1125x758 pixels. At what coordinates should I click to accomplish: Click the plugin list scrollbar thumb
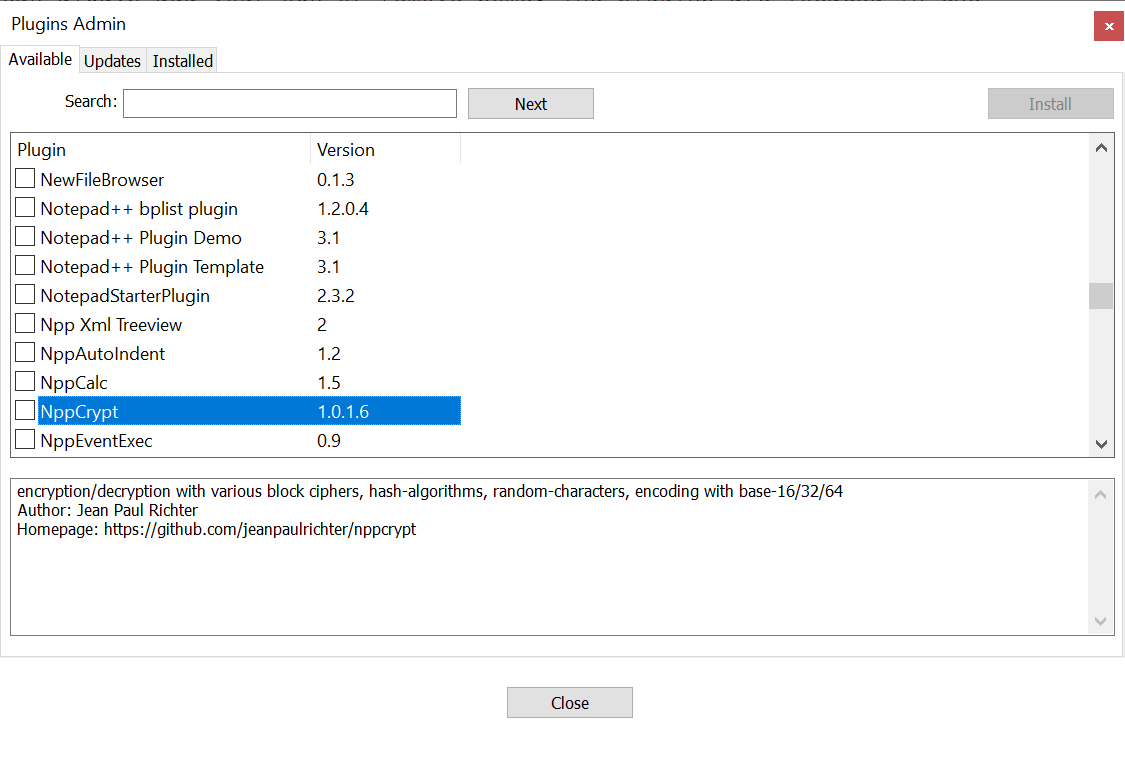pyautogui.click(x=1100, y=296)
